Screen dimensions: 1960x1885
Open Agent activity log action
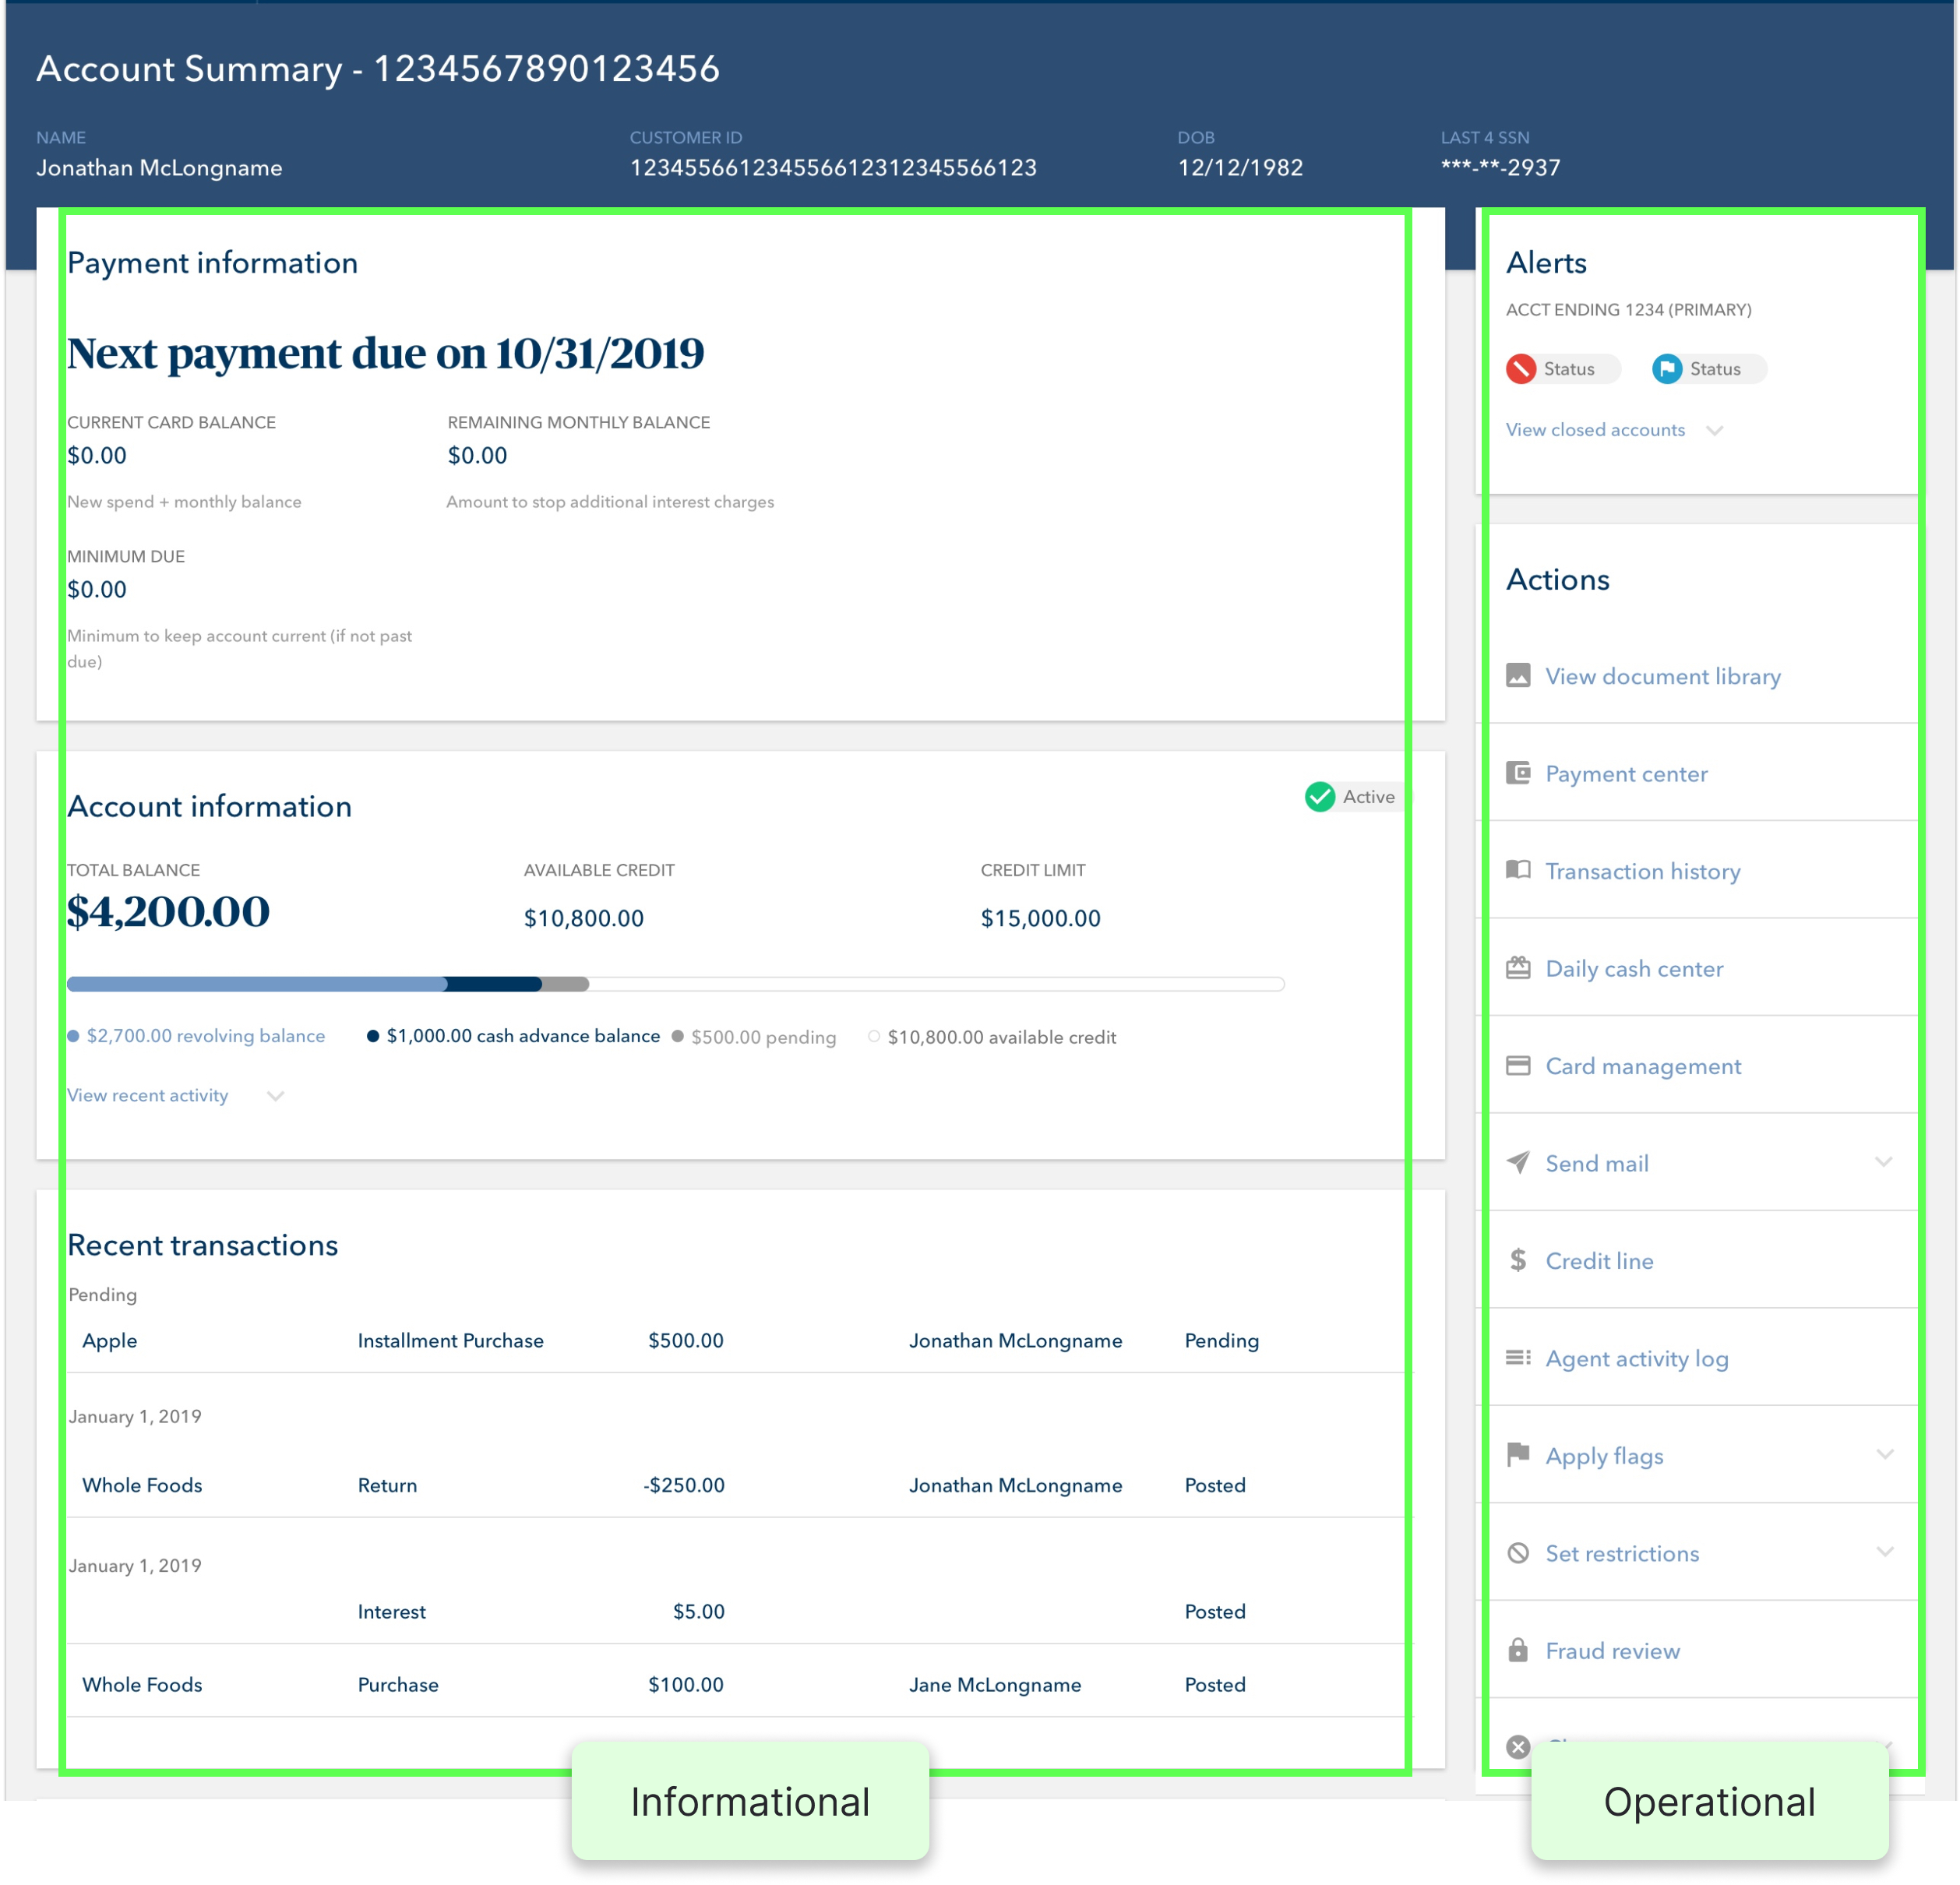pos(1636,1359)
